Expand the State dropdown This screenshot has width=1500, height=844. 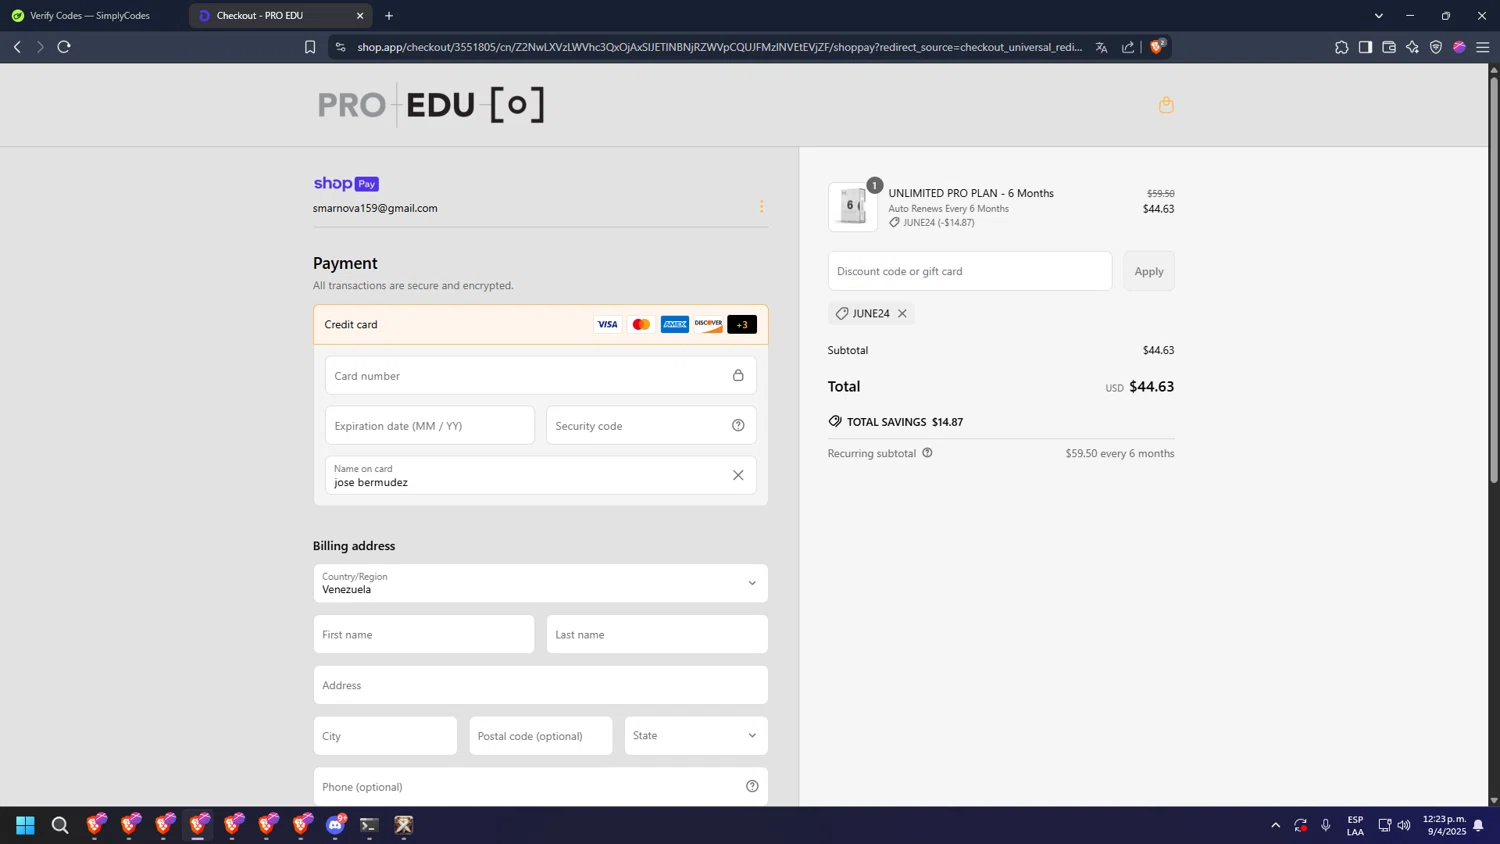pyautogui.click(x=696, y=736)
